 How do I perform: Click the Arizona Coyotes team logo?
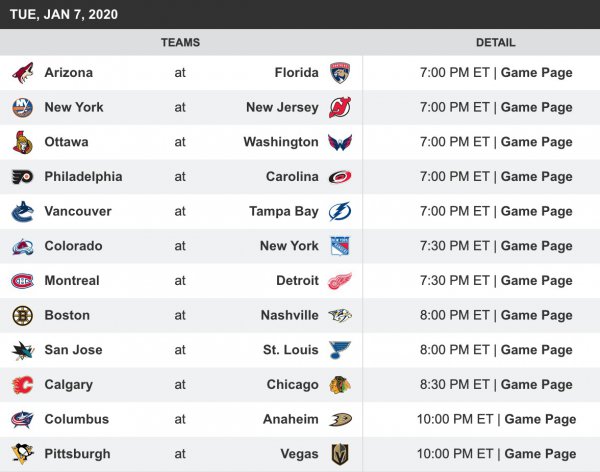22,73
